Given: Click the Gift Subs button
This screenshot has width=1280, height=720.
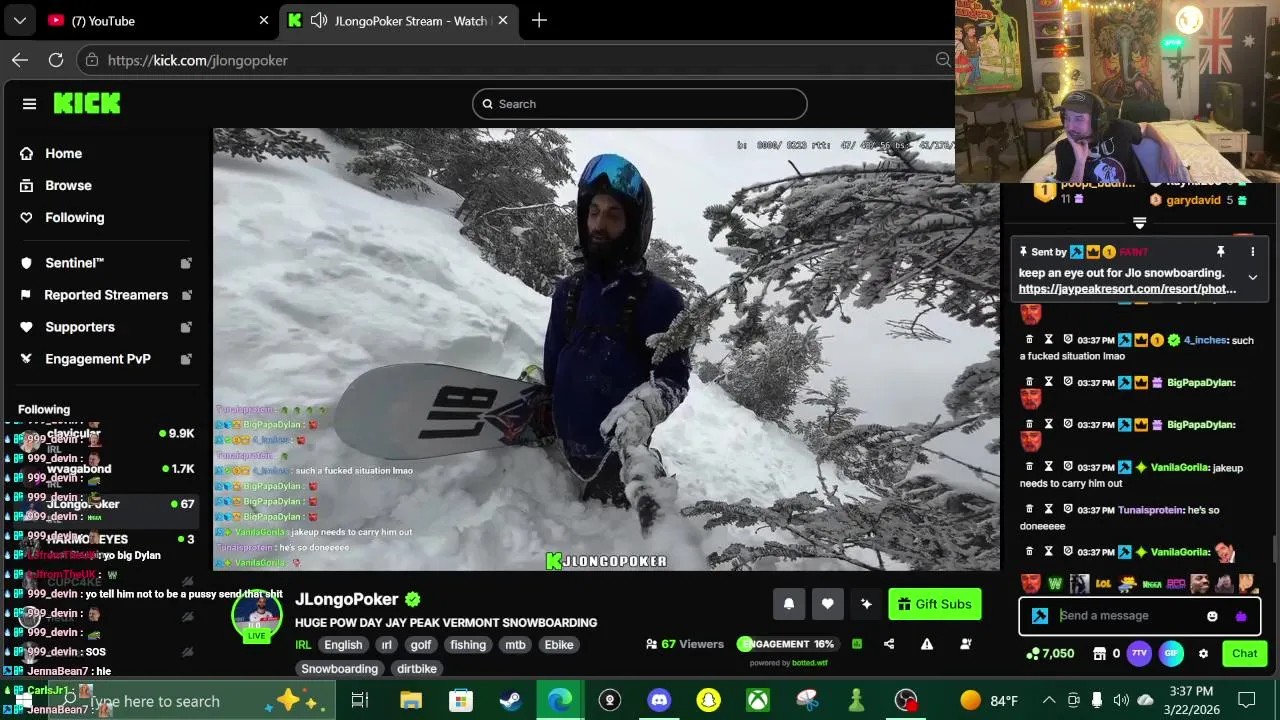Looking at the screenshot, I should coord(935,604).
